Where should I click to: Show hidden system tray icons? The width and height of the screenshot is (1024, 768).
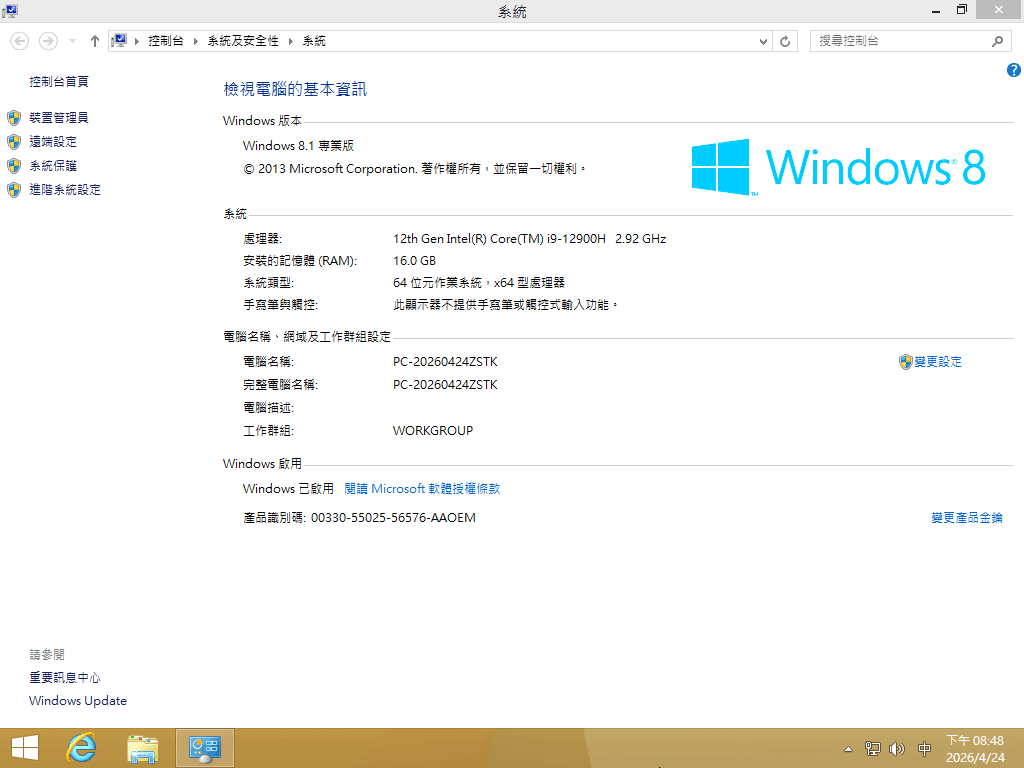click(x=849, y=748)
